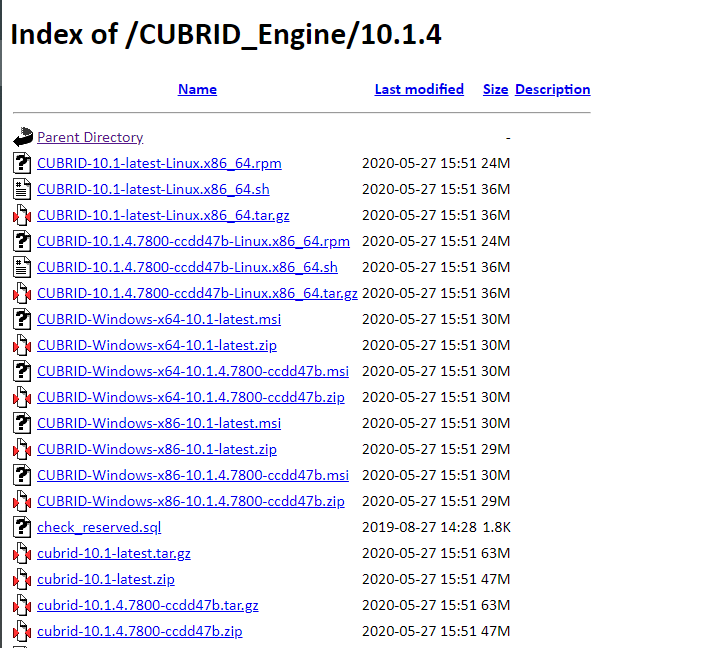The height and width of the screenshot is (648, 711).
Task: Click the archive icon beside cubrid-10.1.4.7800-ccdd47b.zip
Action: tap(22, 632)
